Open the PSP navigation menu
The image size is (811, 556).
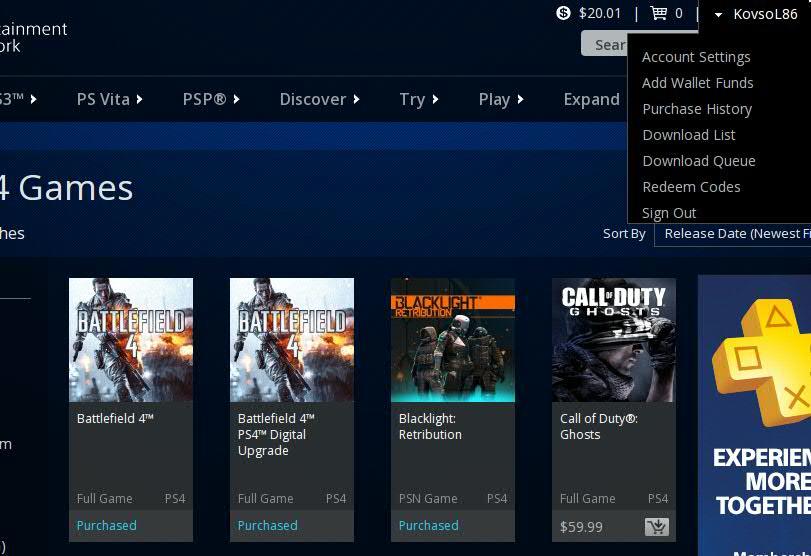pyautogui.click(x=211, y=99)
